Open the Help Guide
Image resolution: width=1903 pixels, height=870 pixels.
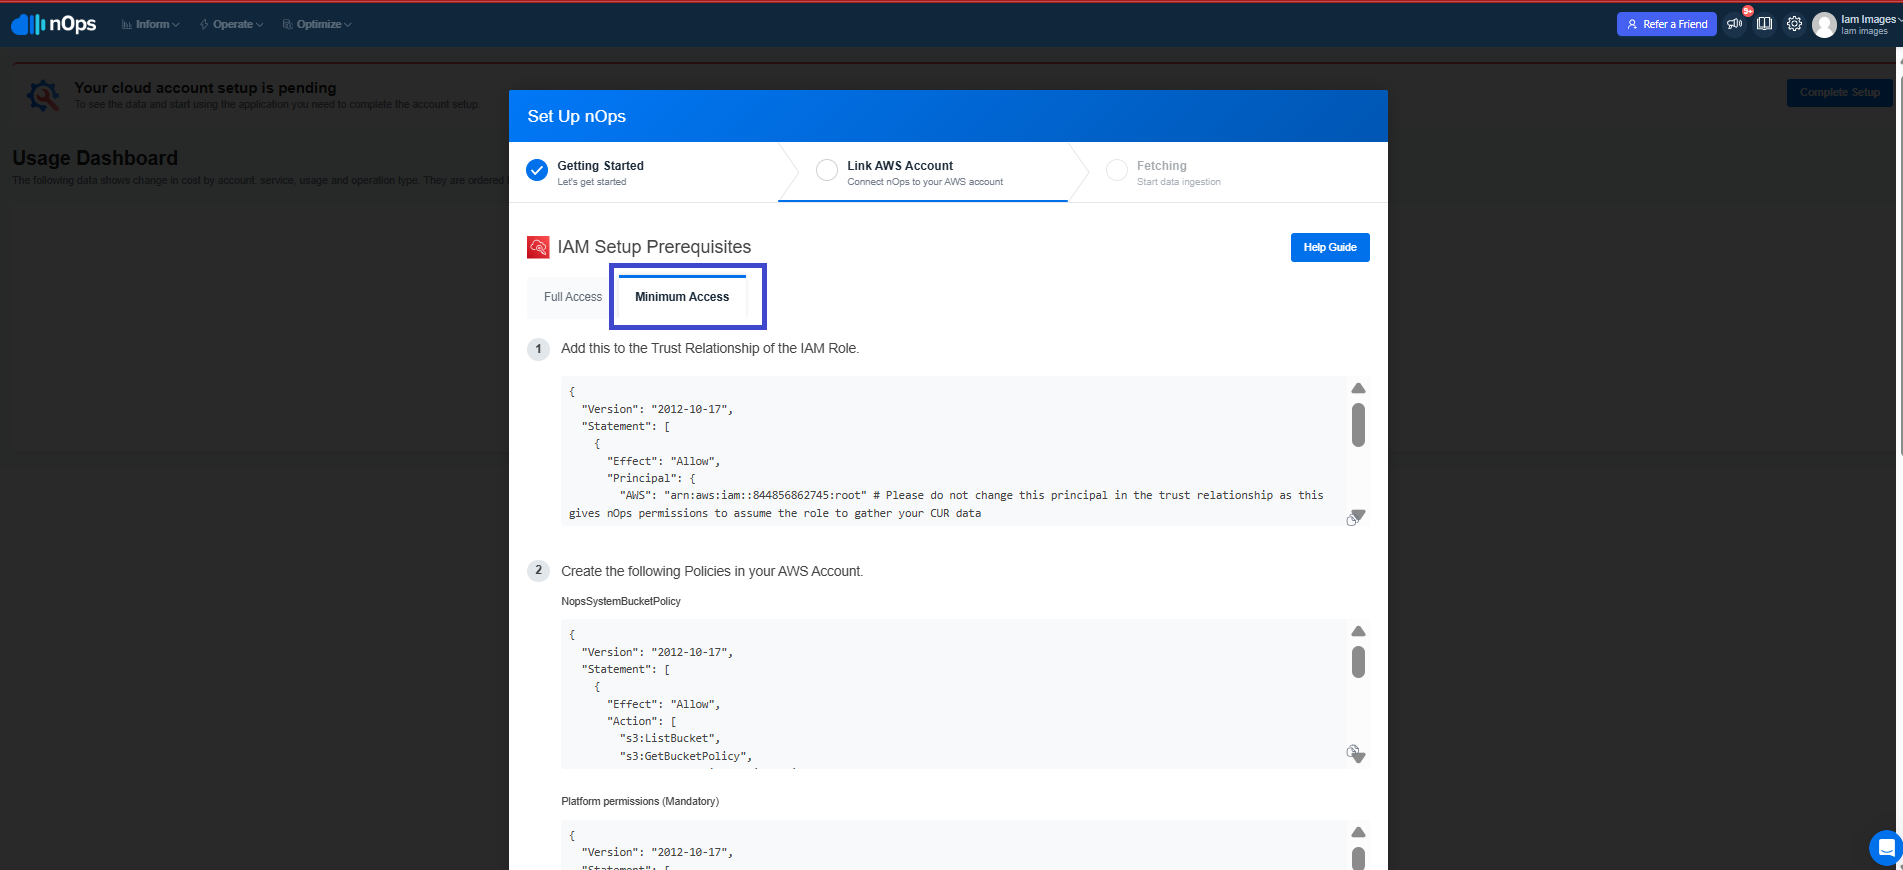coord(1330,247)
